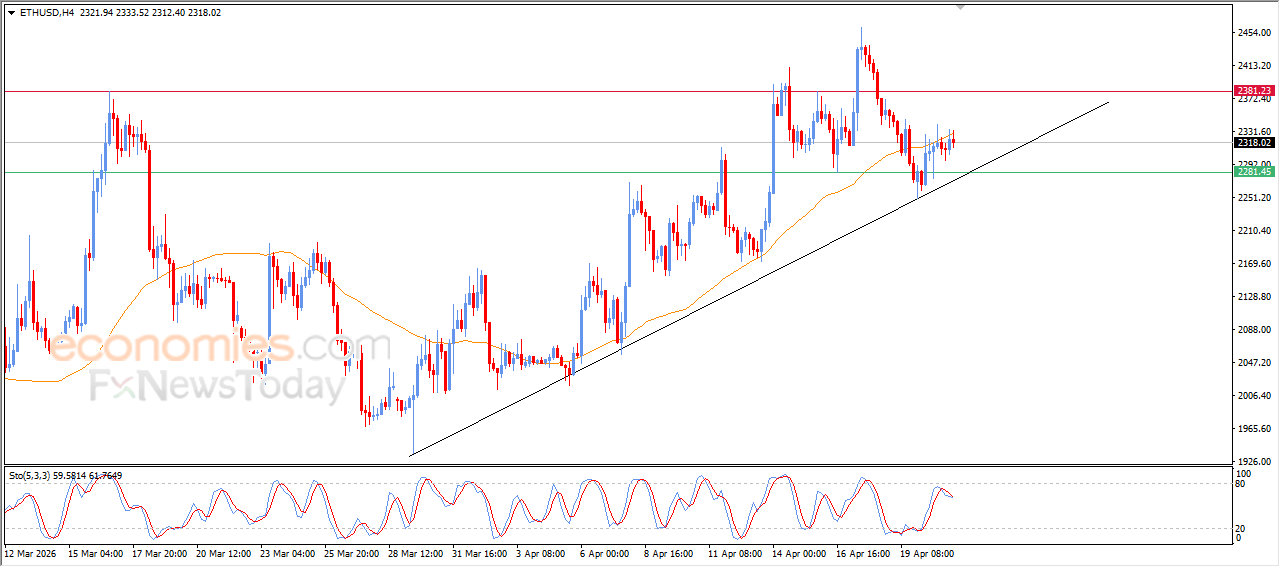The height and width of the screenshot is (567, 1280).
Task: Click the 20 Mar 12:00 time label
Action: [225, 552]
